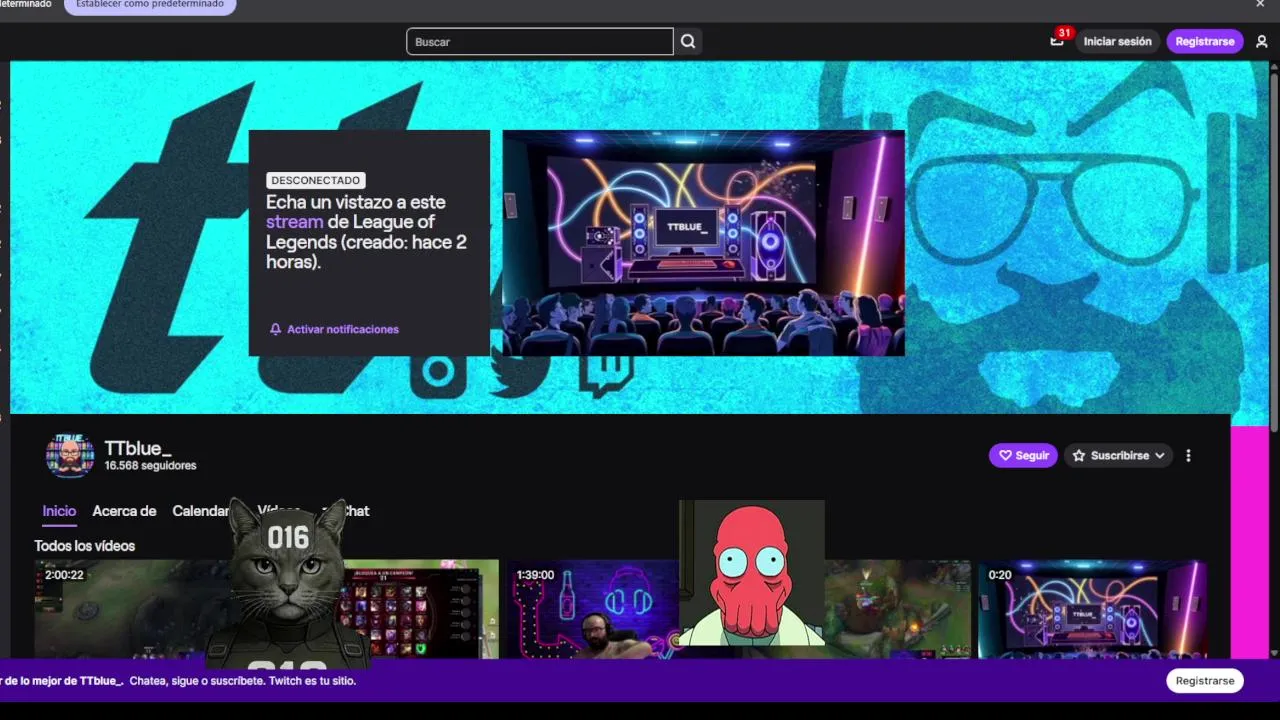
Task: Open the notifications inbox with 31 badge
Action: pos(1058,40)
